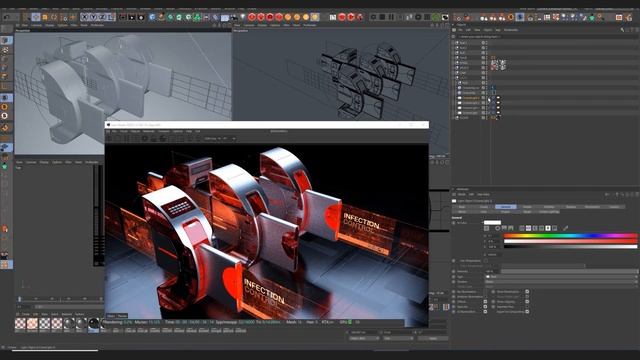
Task: Toggle the Diffuse checkbox
Action: [x=485, y=302]
